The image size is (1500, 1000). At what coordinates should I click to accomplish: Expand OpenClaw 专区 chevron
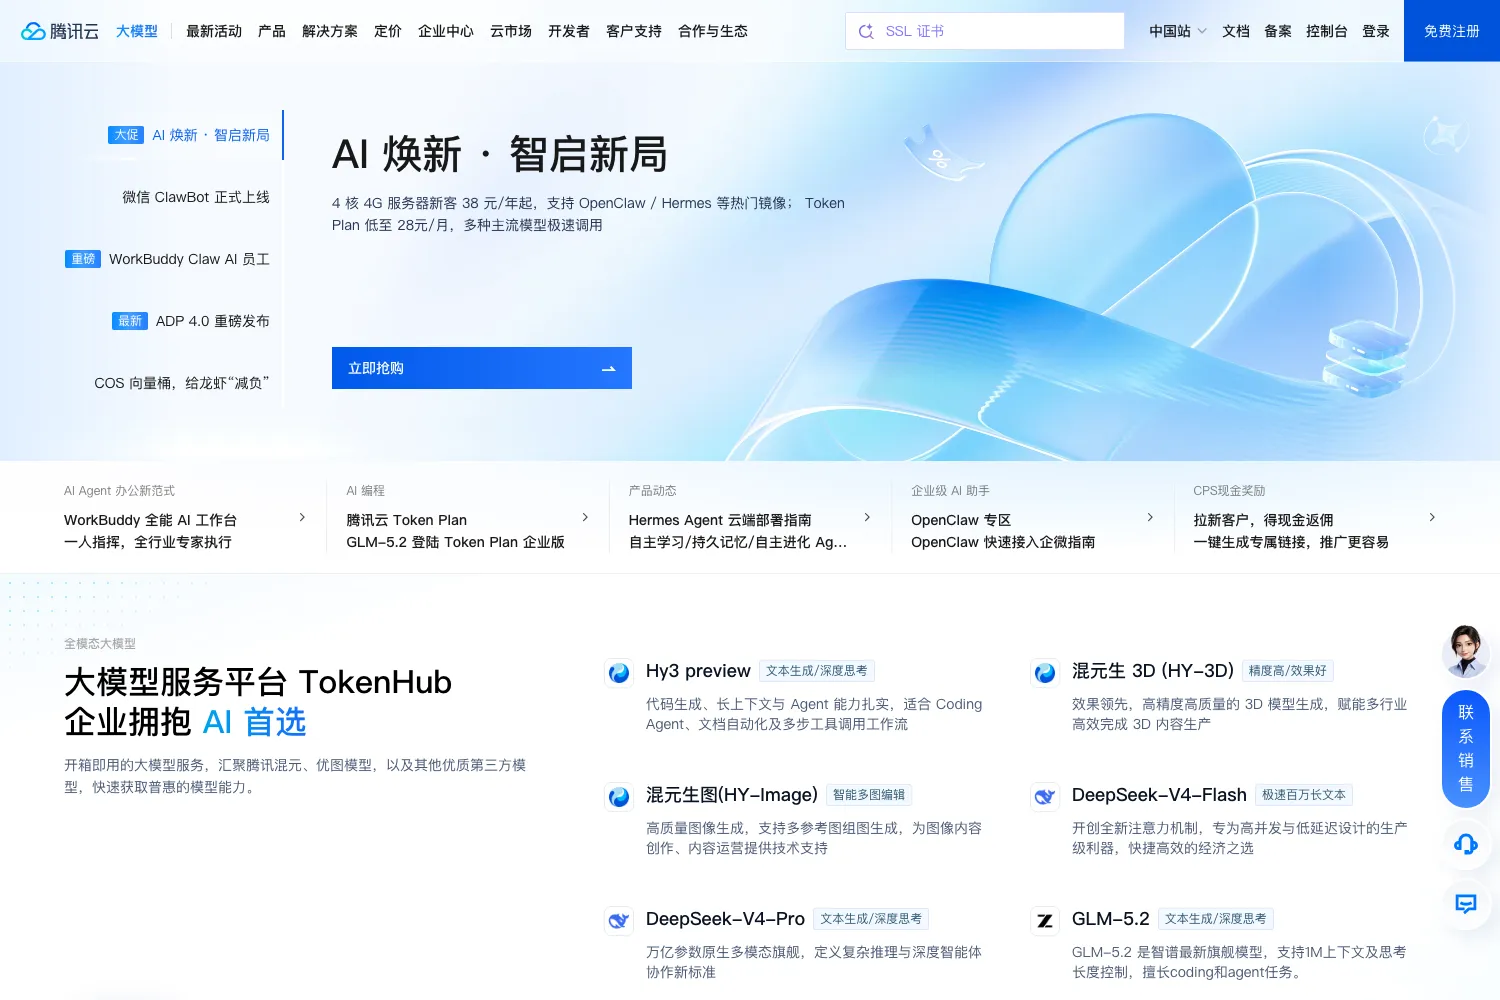point(1150,517)
